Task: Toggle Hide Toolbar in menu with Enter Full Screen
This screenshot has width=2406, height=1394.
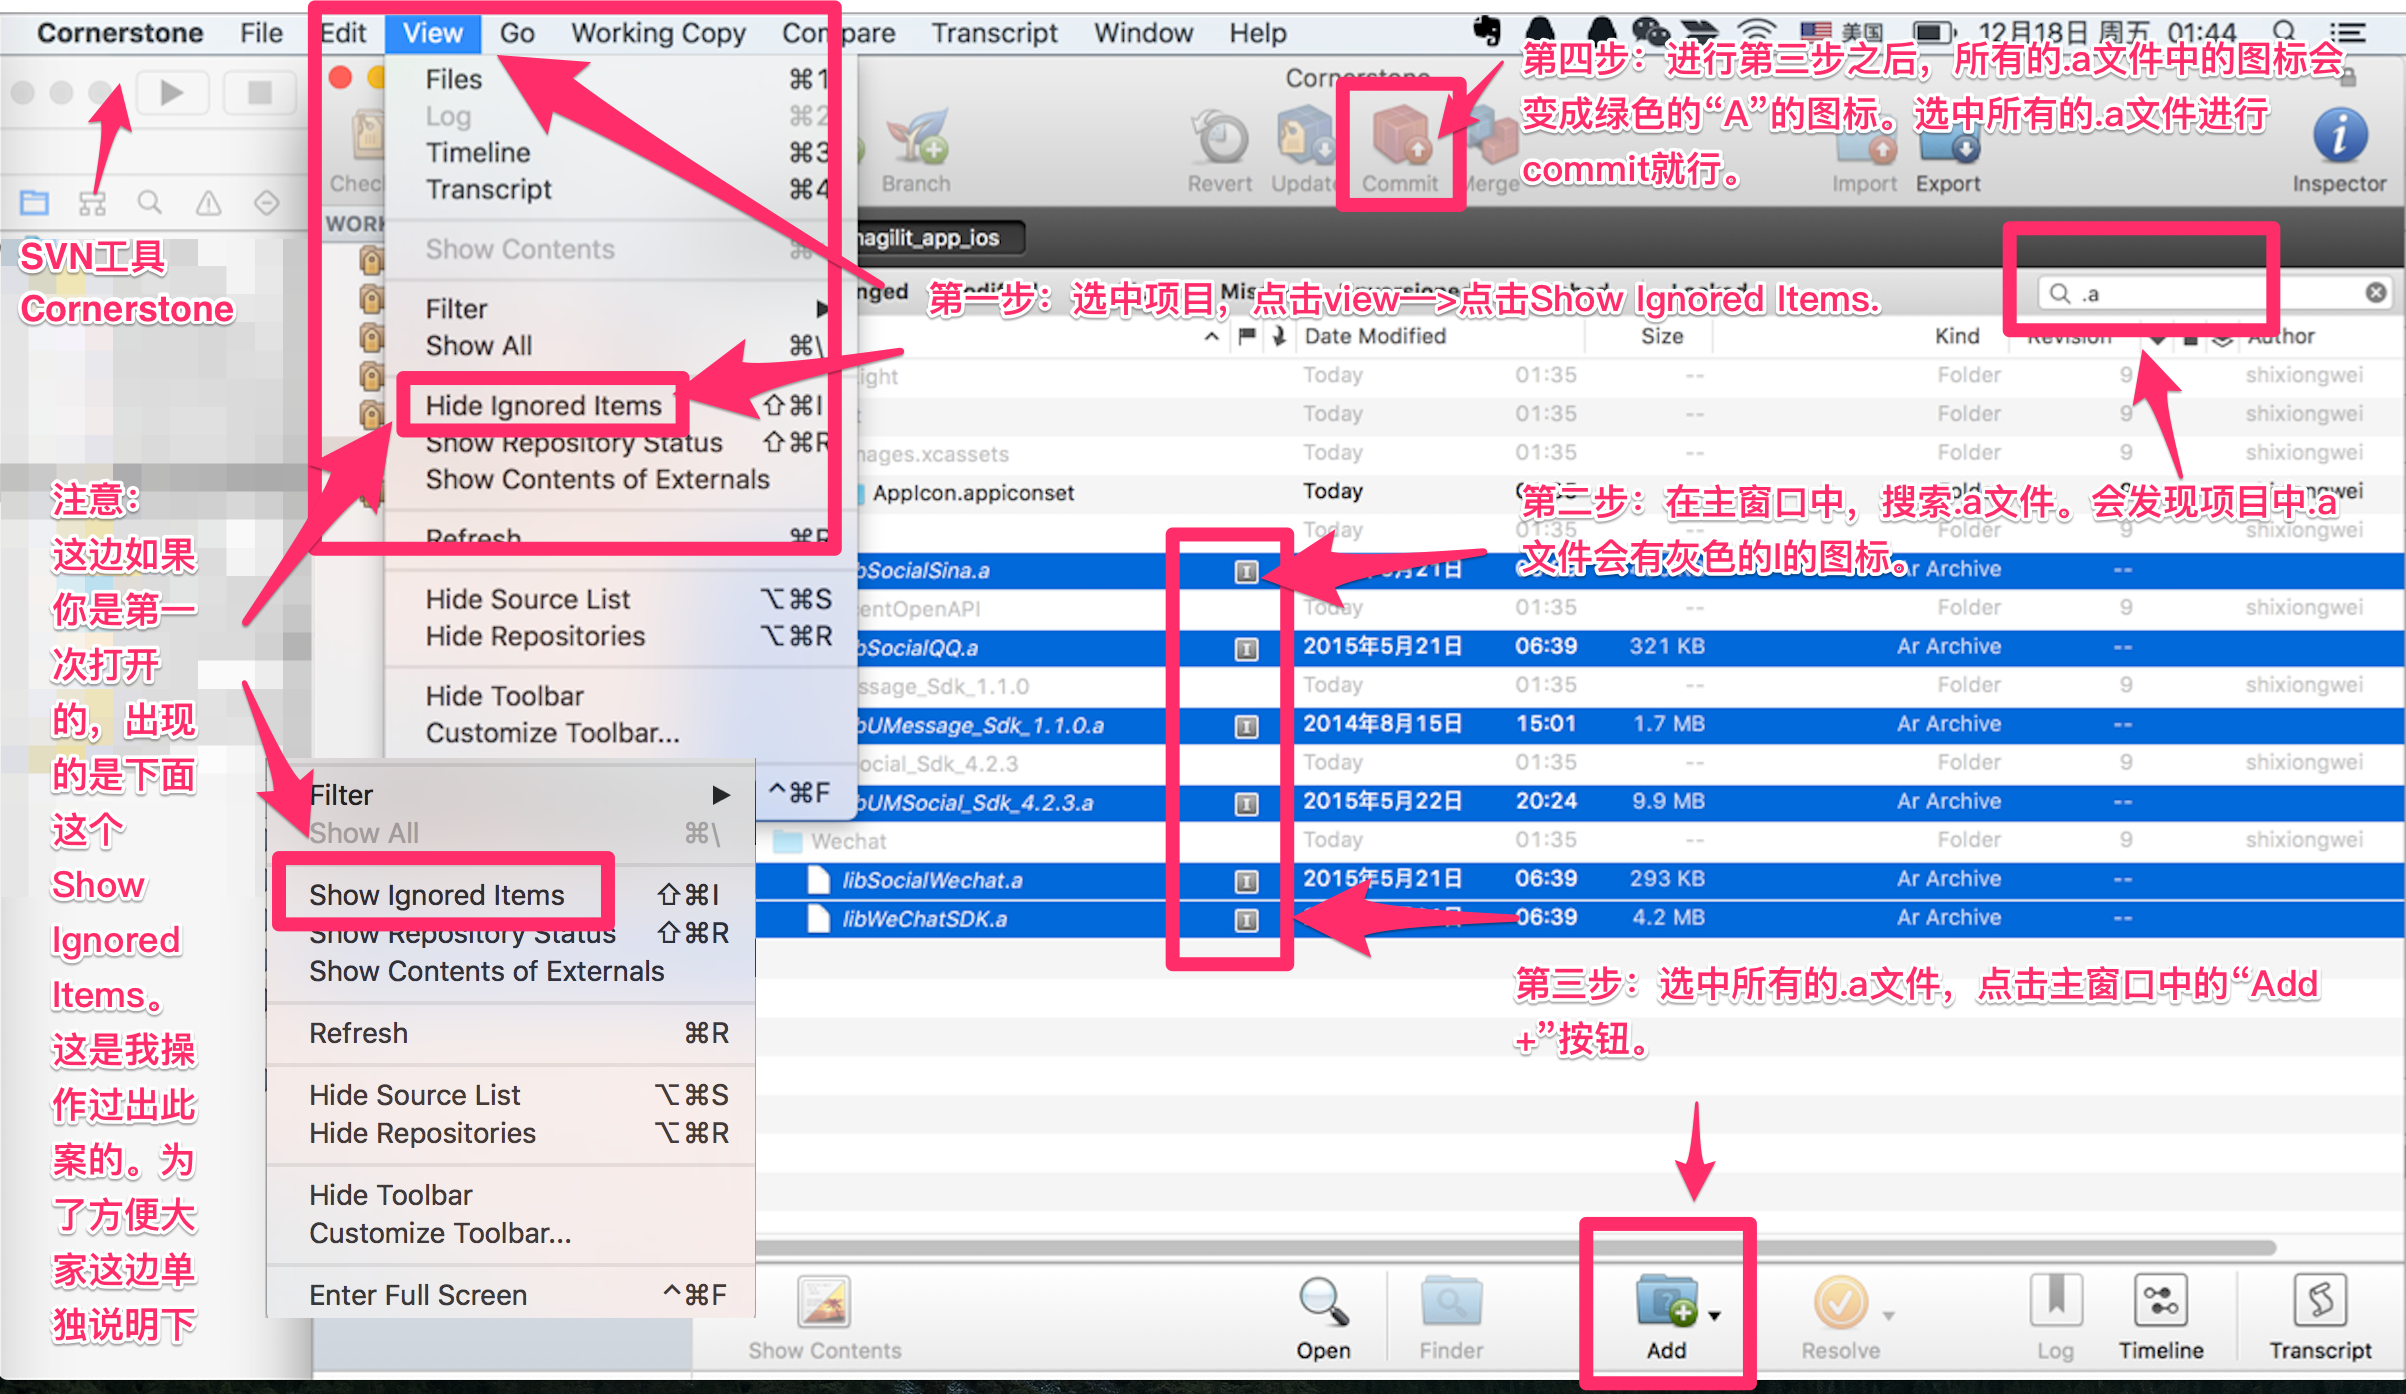Action: click(x=512, y=1195)
